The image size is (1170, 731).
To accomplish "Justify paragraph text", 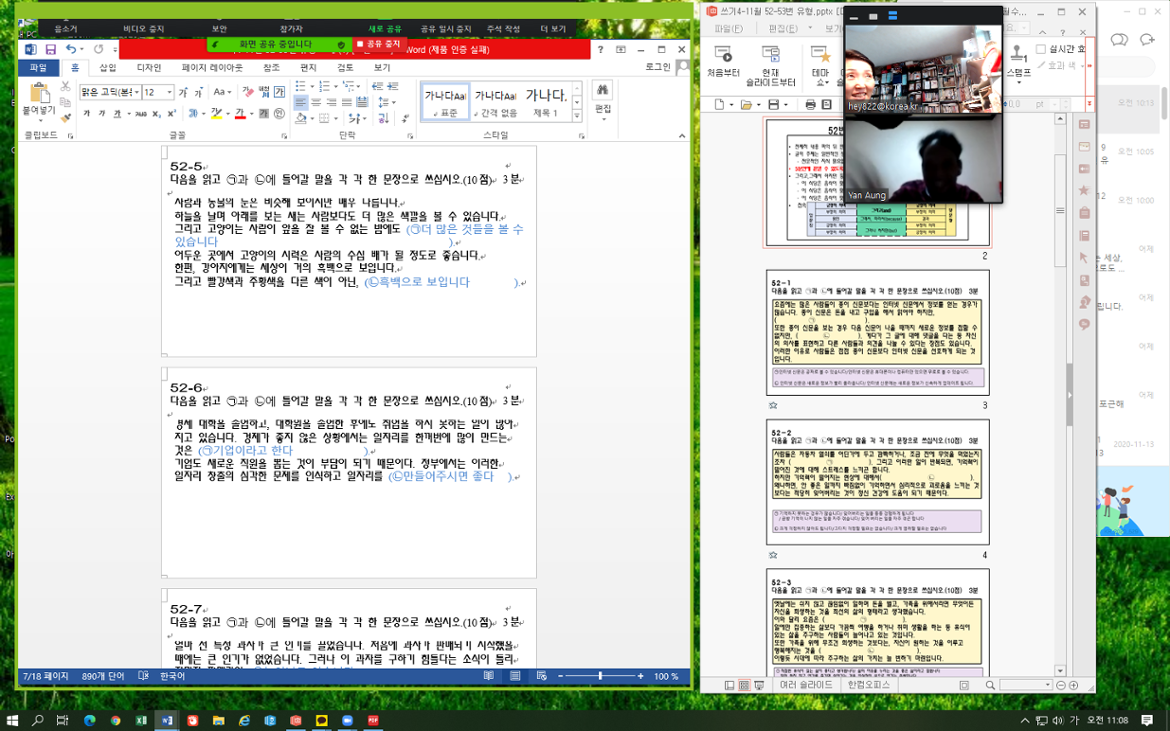I will [x=346, y=102].
